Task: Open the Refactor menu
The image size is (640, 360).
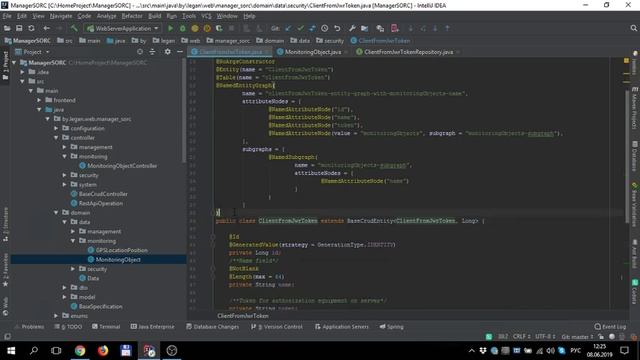Action: 132,16
